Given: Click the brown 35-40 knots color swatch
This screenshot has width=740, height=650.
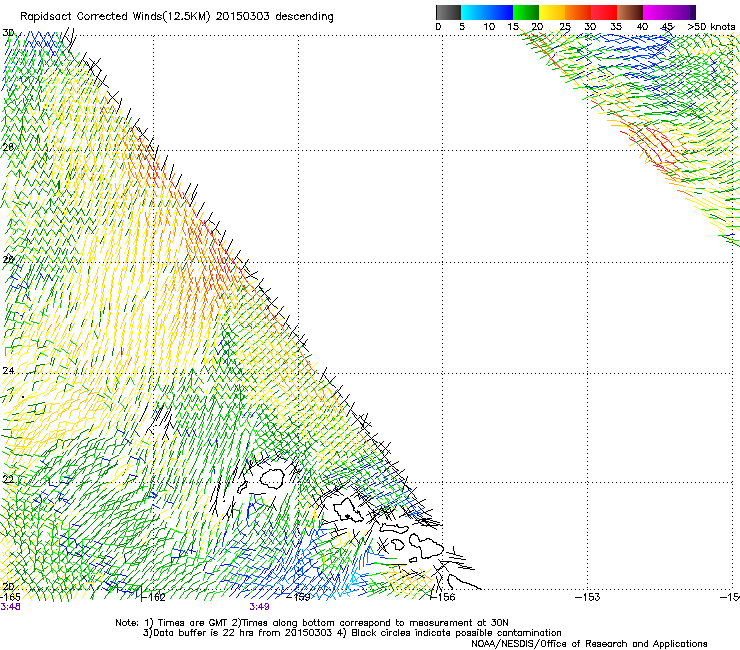Looking at the screenshot, I should coord(630,12).
